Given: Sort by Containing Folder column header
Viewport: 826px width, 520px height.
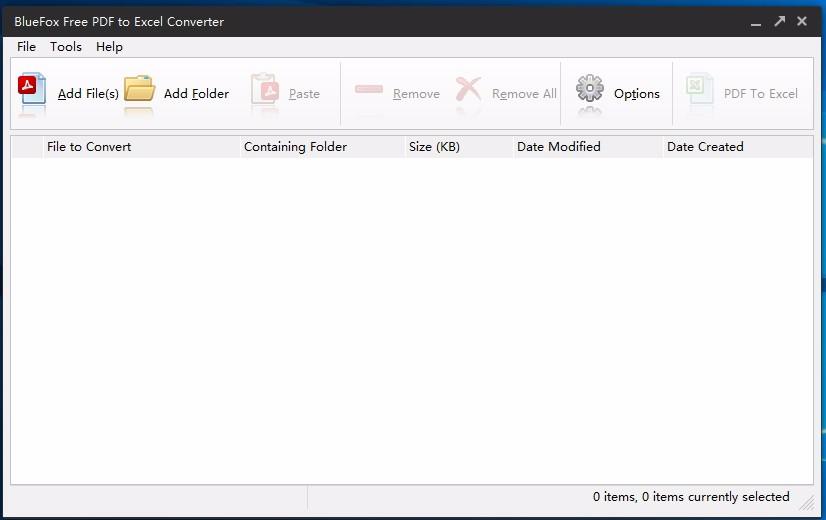Looking at the screenshot, I should [x=322, y=146].
